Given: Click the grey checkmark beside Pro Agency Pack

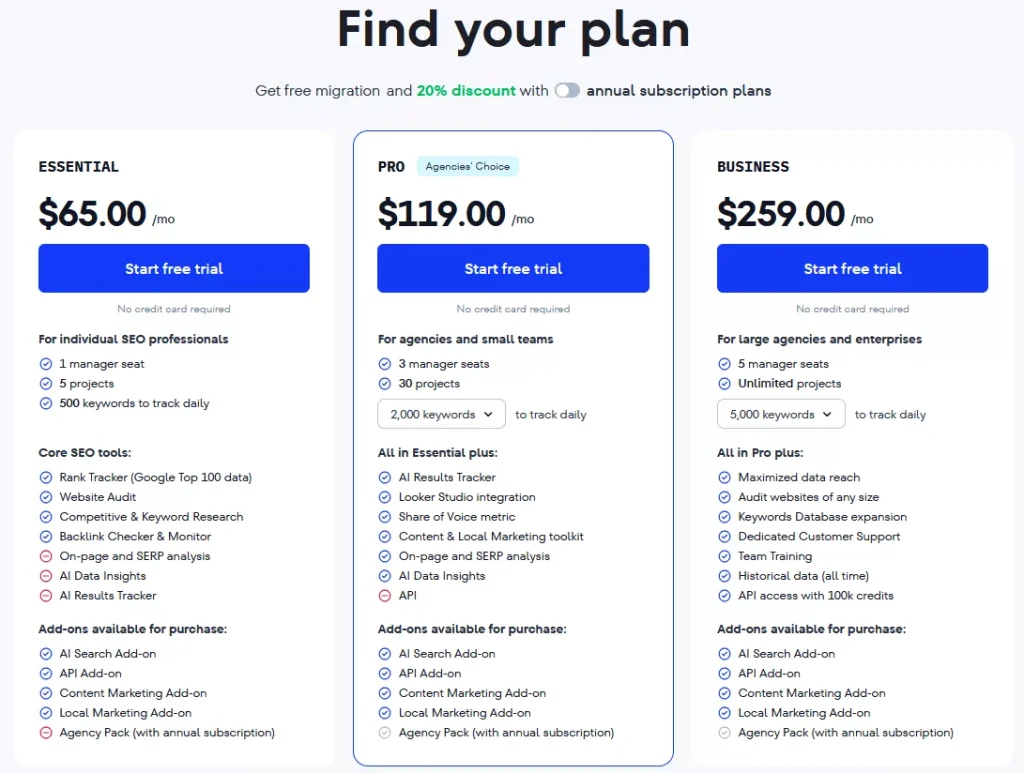Looking at the screenshot, I should (385, 733).
